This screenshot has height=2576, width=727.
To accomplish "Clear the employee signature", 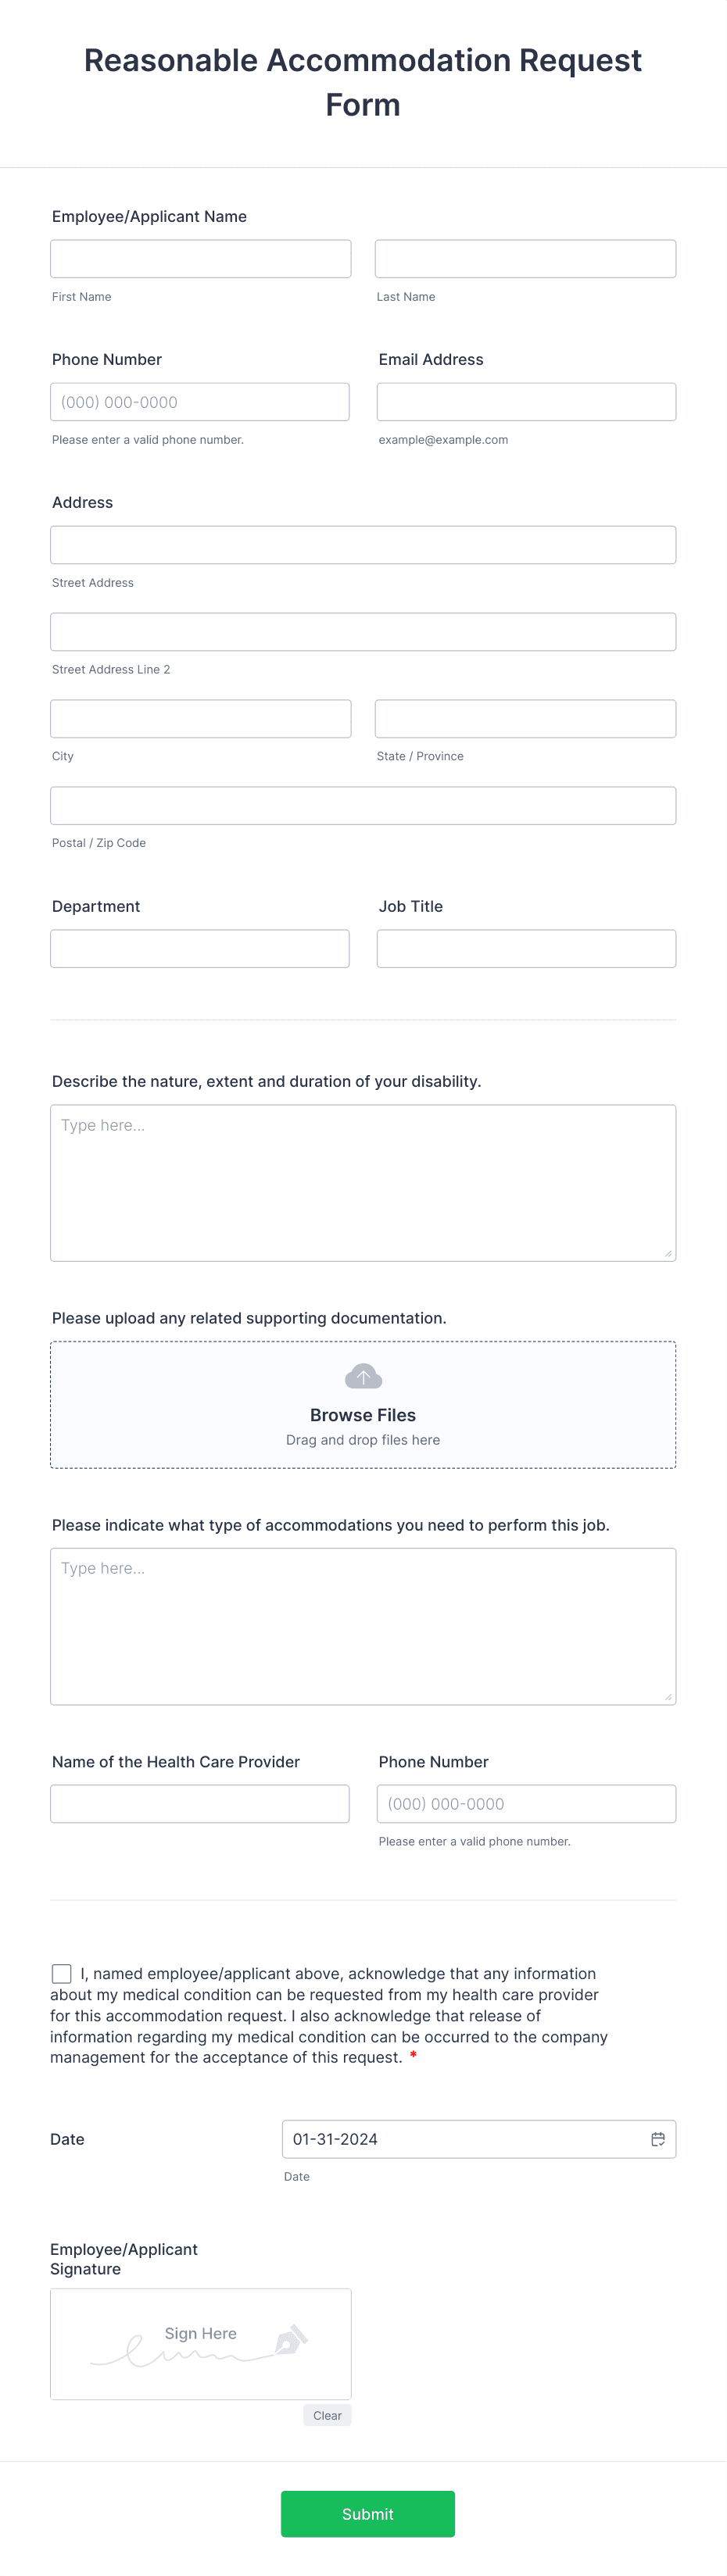I will pos(327,2415).
